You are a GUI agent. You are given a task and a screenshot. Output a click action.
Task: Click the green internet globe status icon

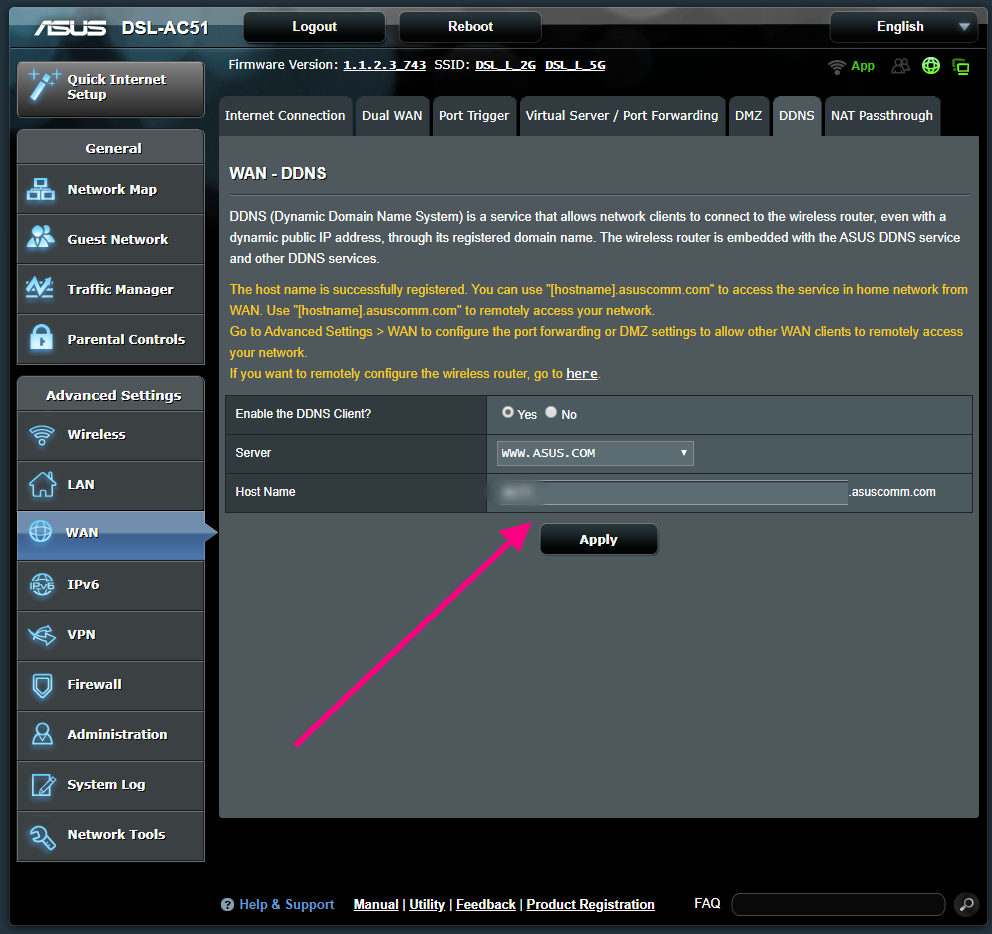[931, 65]
